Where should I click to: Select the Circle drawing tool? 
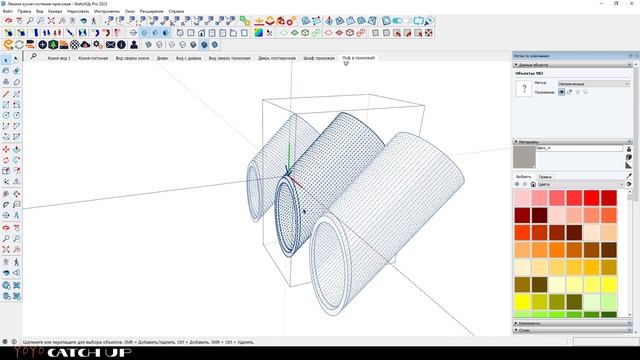tap(6, 116)
